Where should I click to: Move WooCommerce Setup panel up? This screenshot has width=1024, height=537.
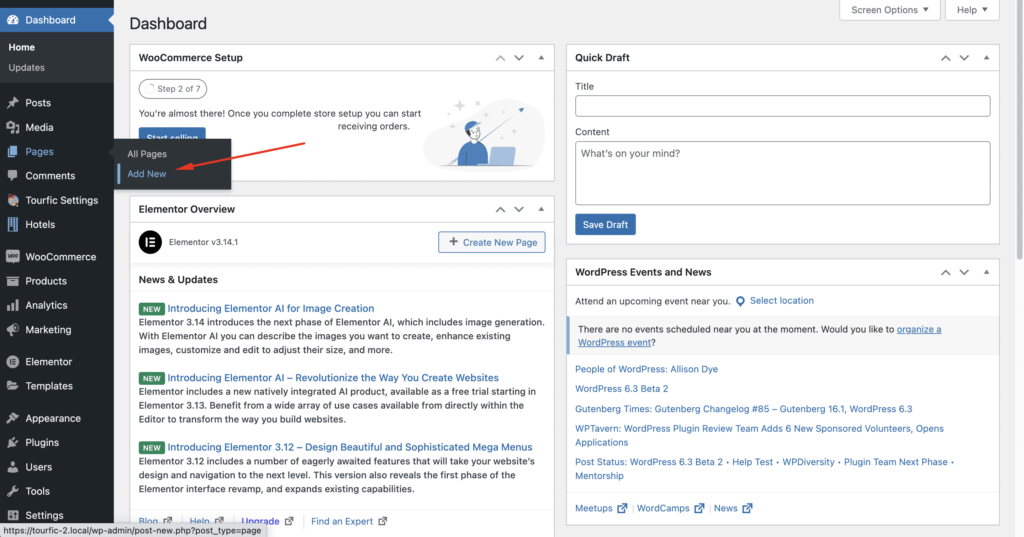click(500, 57)
